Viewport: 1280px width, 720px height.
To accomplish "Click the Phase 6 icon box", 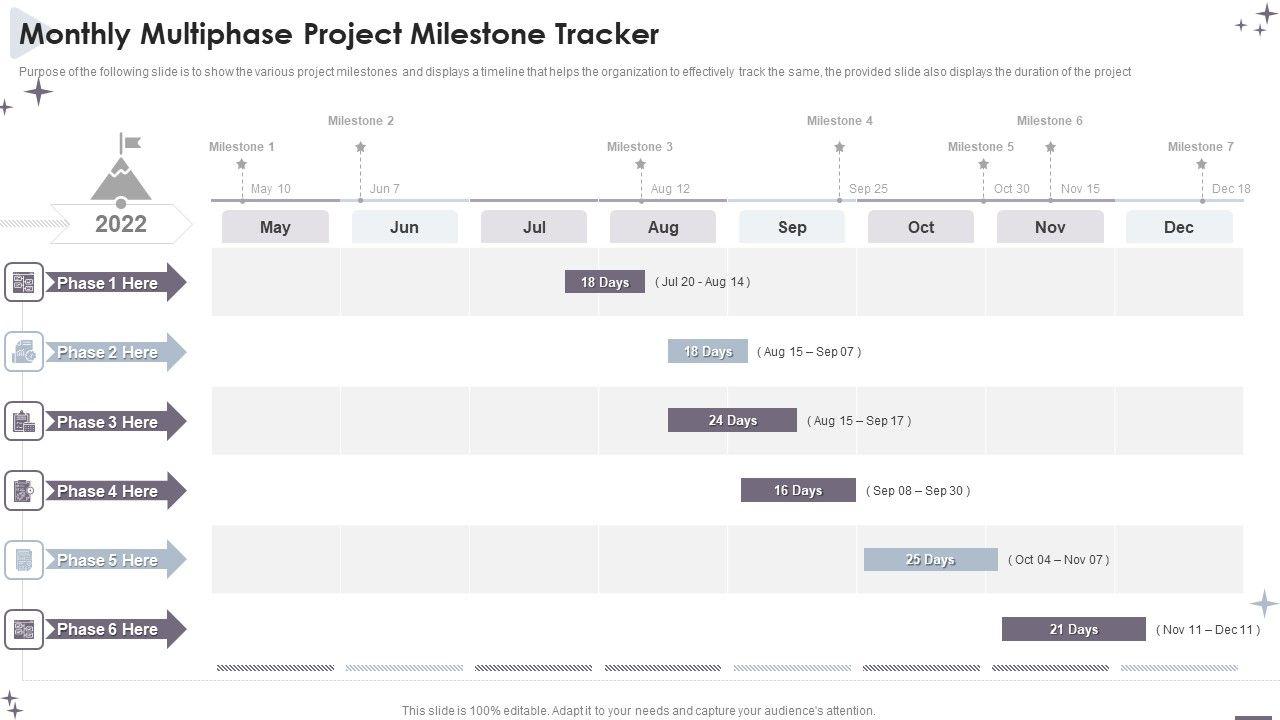I will click(24, 629).
